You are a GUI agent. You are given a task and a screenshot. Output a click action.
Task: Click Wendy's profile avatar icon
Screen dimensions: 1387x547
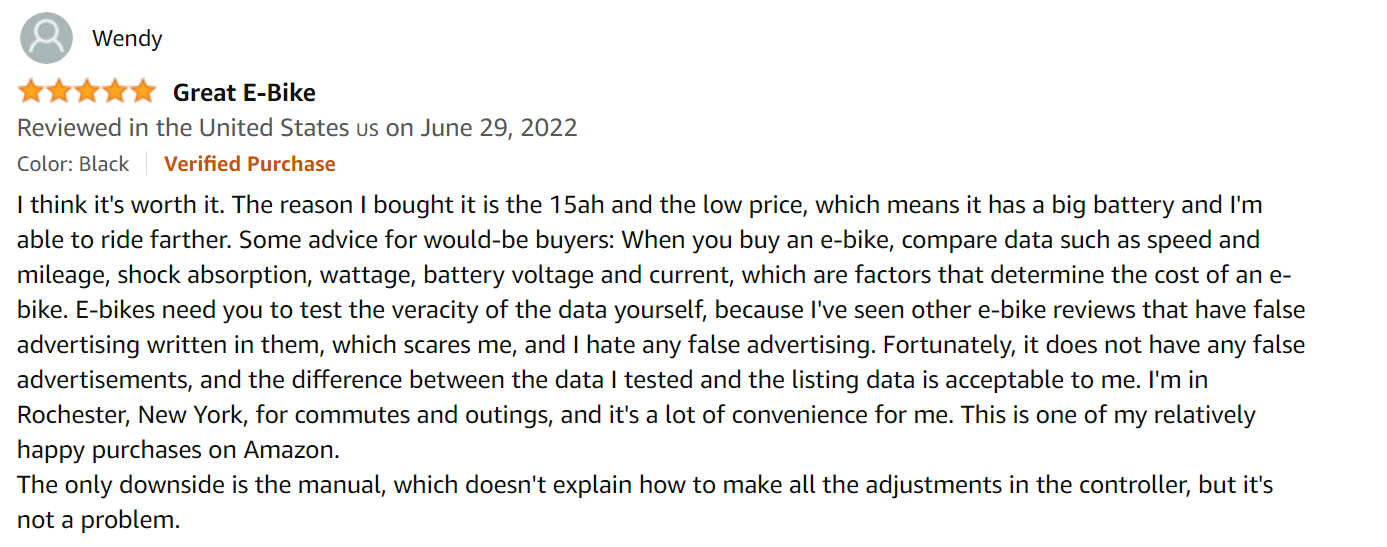click(46, 38)
